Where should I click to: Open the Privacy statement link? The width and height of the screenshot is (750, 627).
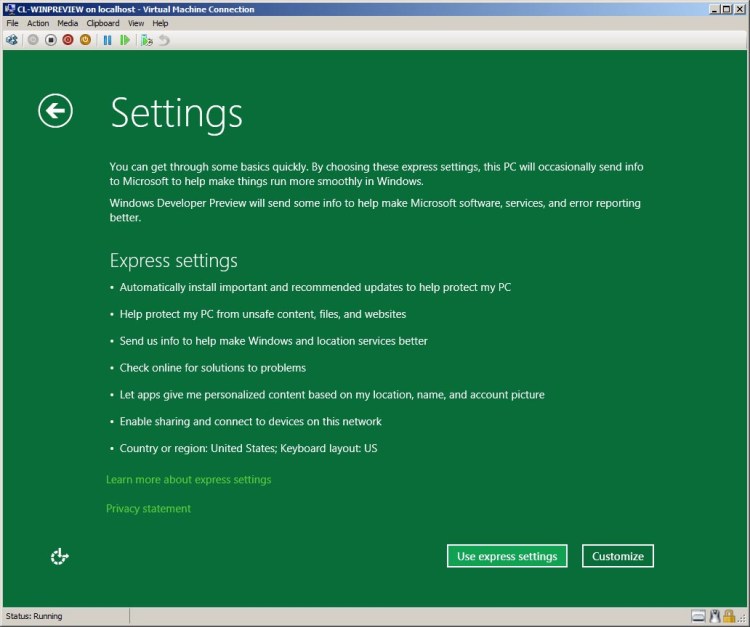pyautogui.click(x=148, y=509)
